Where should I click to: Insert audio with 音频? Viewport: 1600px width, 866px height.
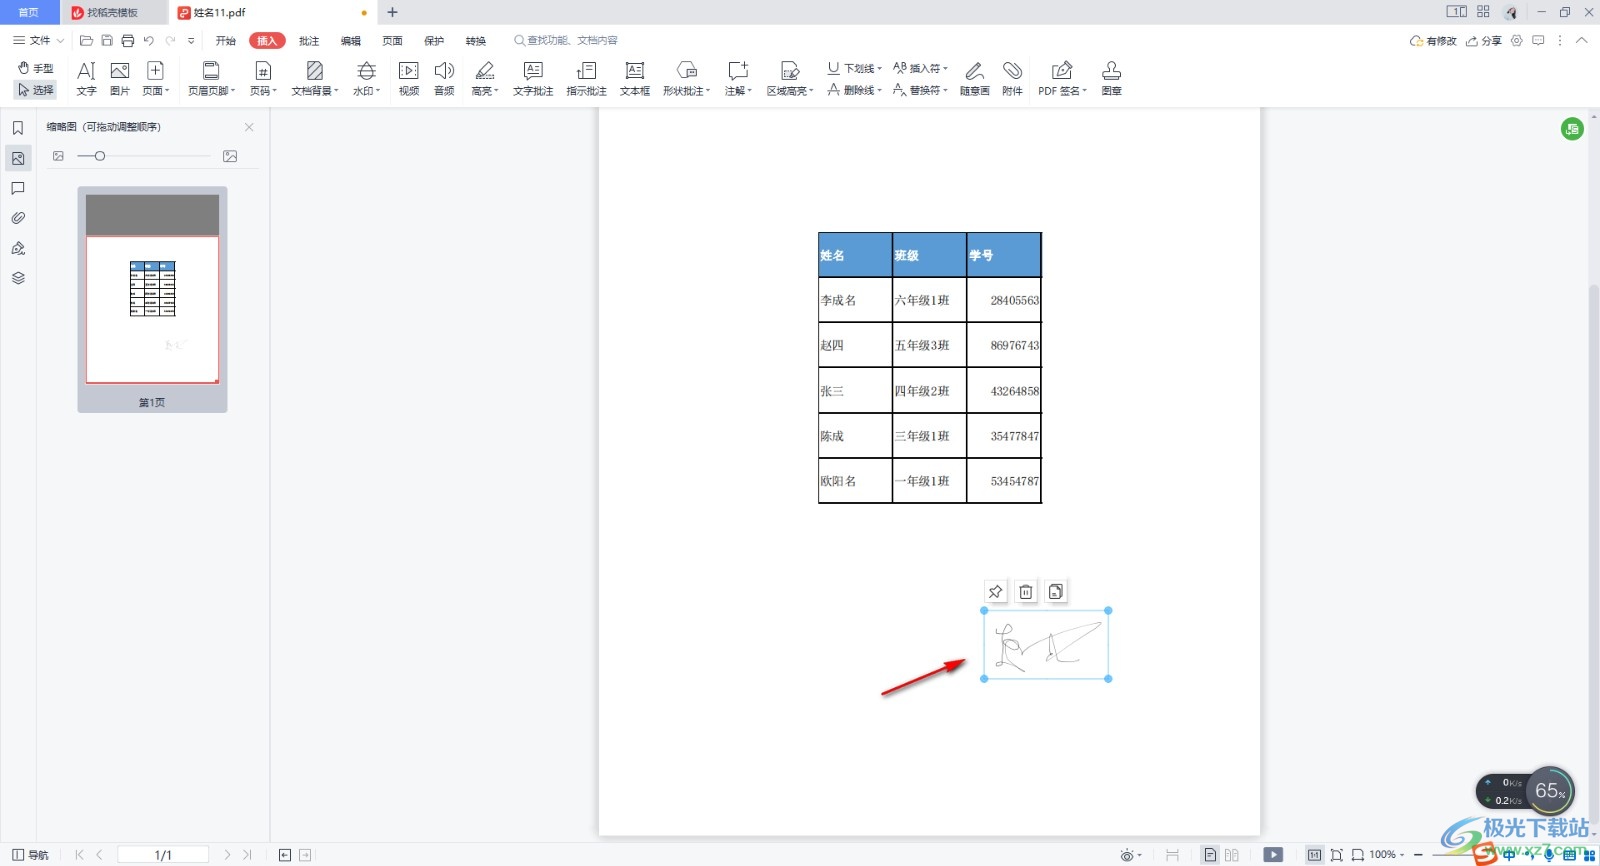coord(444,78)
